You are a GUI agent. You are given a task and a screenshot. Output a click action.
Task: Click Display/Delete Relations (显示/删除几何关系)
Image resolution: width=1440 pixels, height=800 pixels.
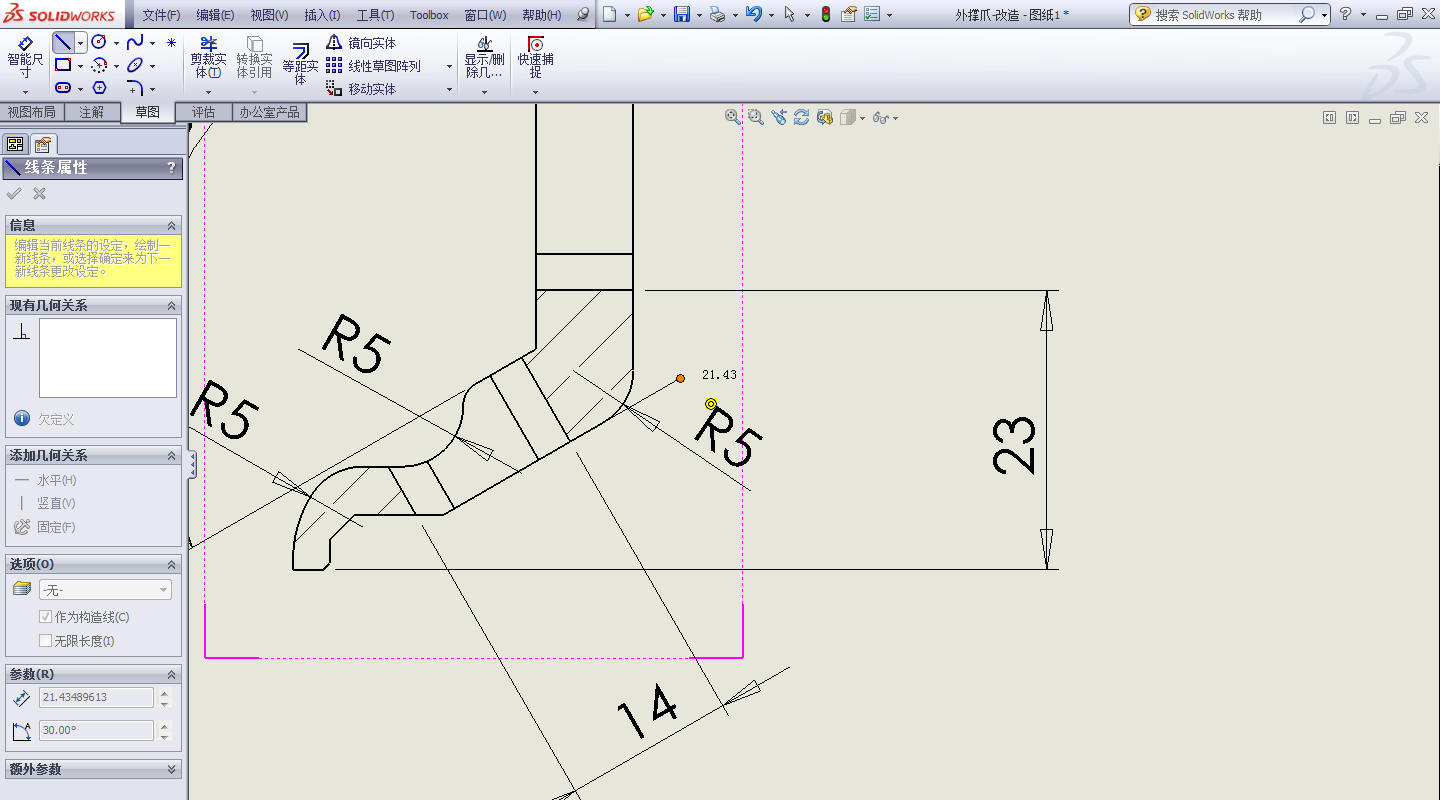[484, 58]
